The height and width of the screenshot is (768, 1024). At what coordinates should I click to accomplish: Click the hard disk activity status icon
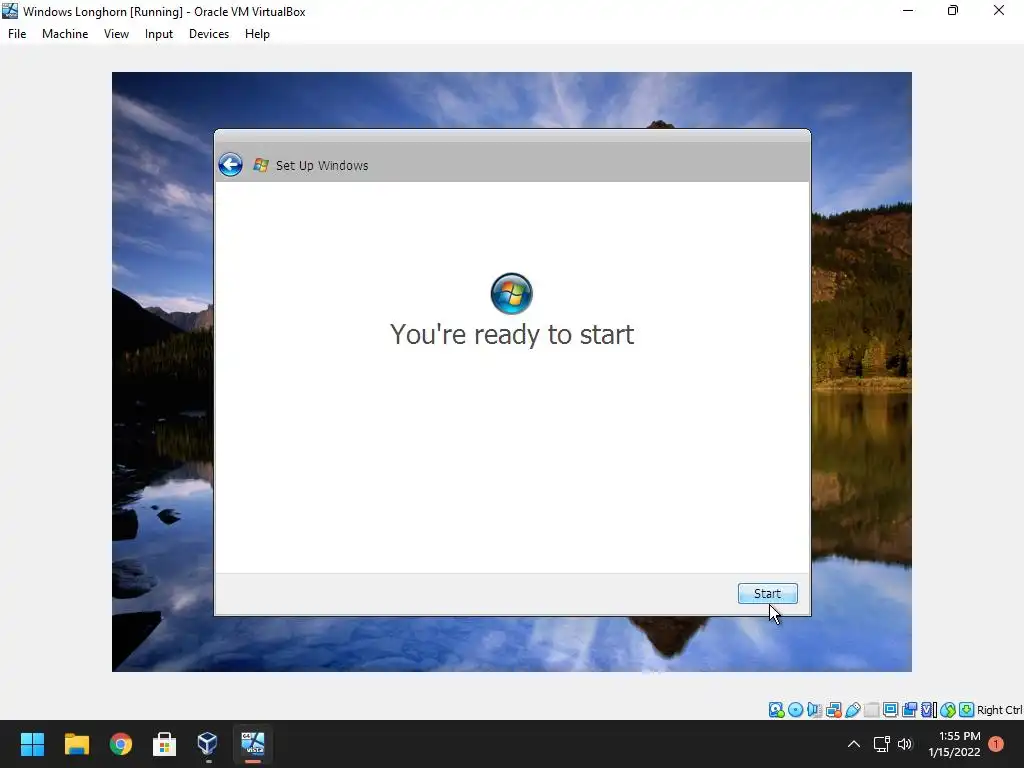(776, 710)
